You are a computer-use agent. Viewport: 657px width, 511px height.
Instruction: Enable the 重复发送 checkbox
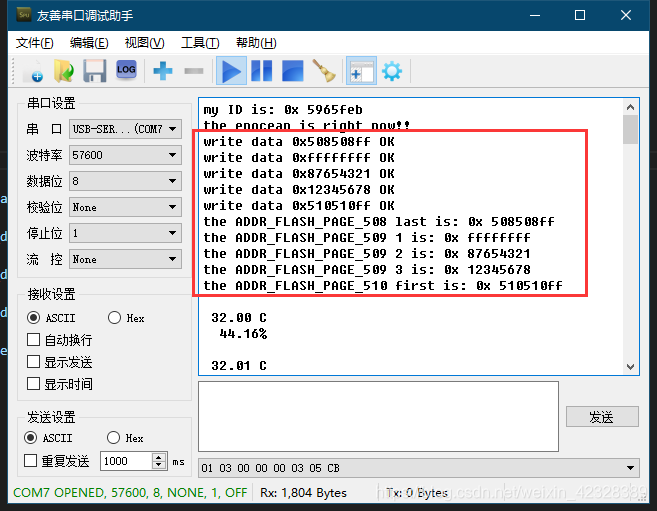coord(31,461)
